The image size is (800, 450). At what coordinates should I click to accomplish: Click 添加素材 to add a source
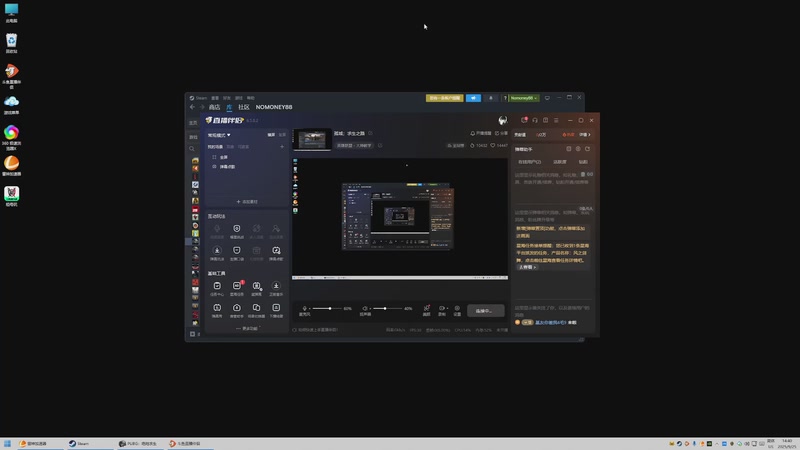click(x=247, y=202)
